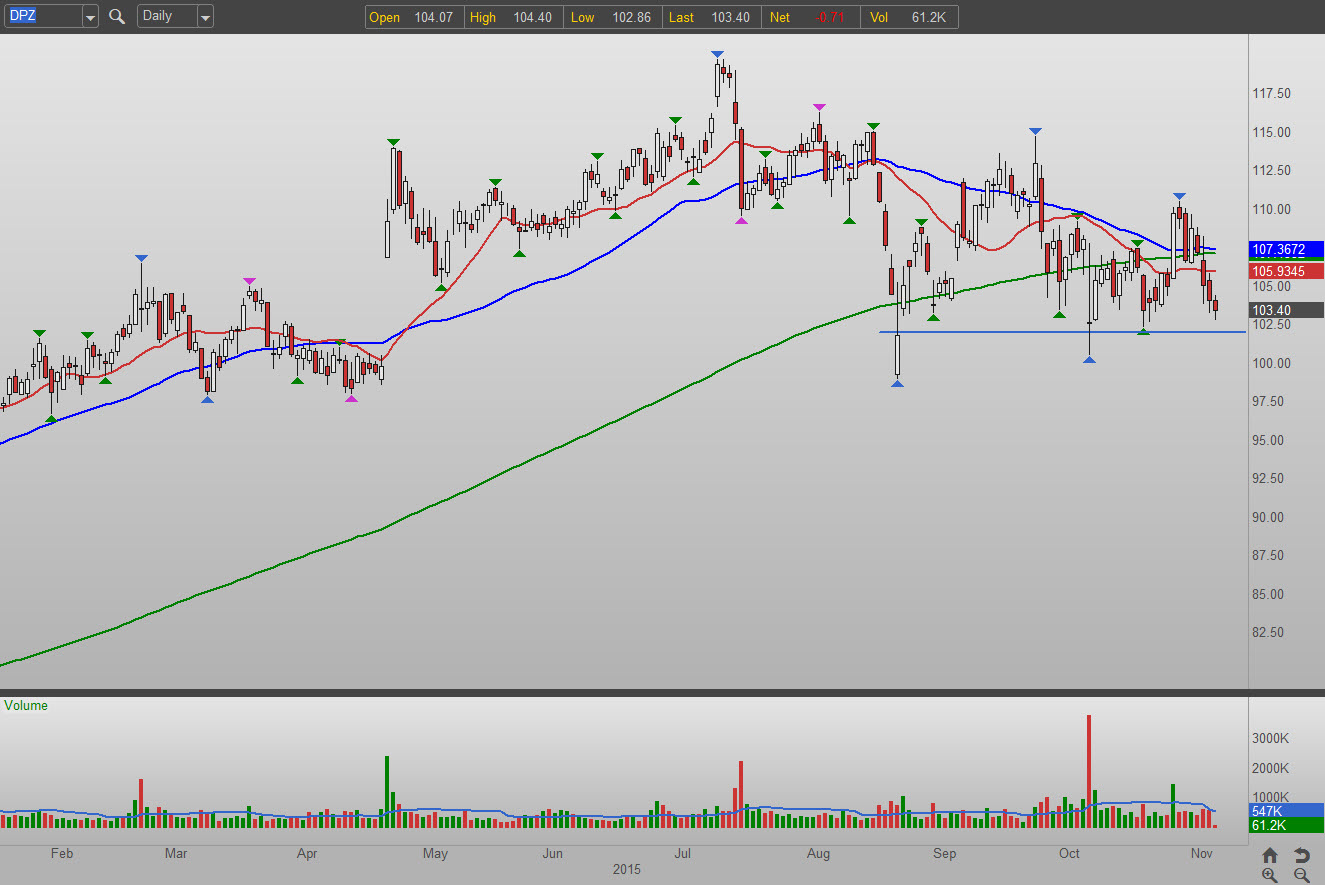Image resolution: width=1325 pixels, height=885 pixels.
Task: Click the home icon to reset chart
Action: [x=1270, y=855]
